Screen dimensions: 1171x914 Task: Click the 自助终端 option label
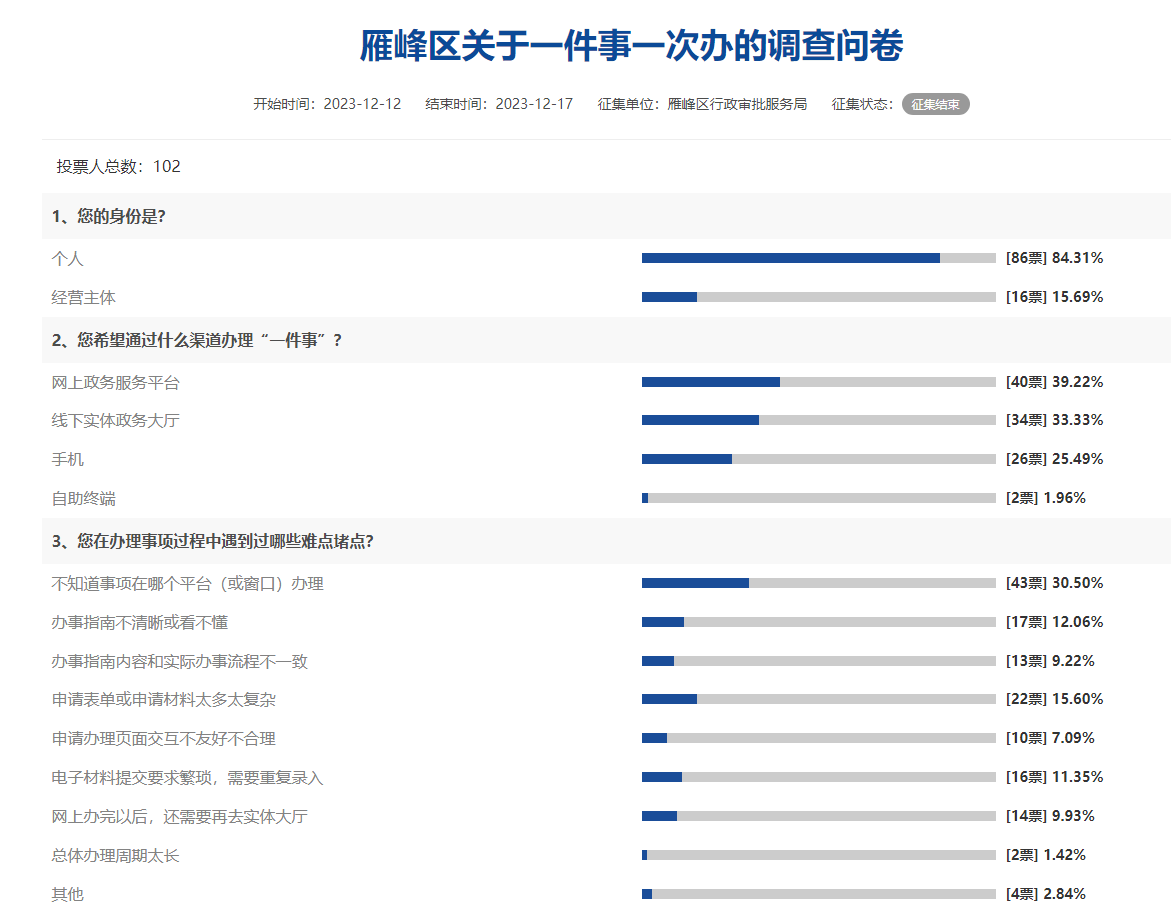coord(84,498)
